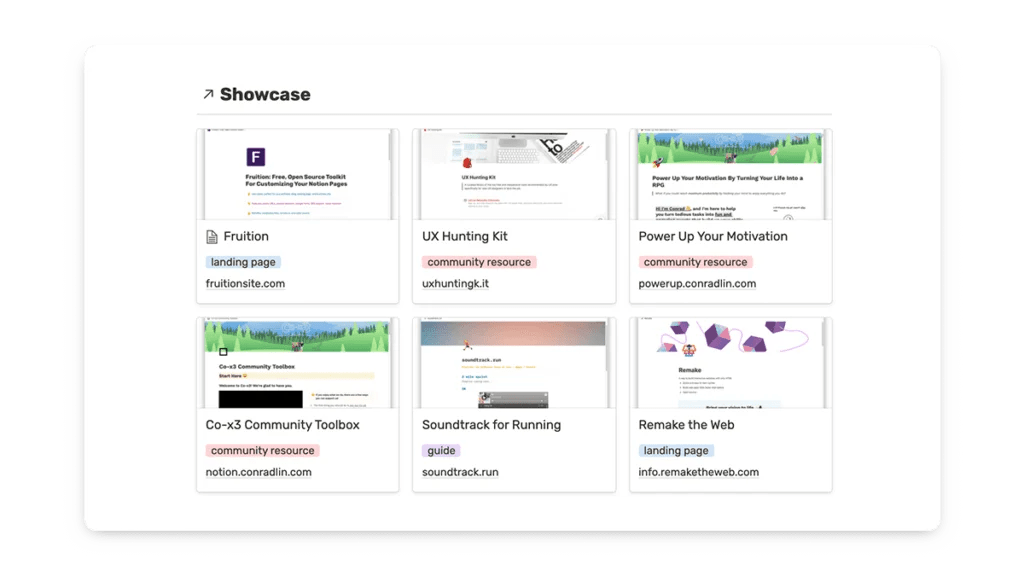
Task: Open Remake the Web thumbnail
Action: pyautogui.click(x=731, y=363)
